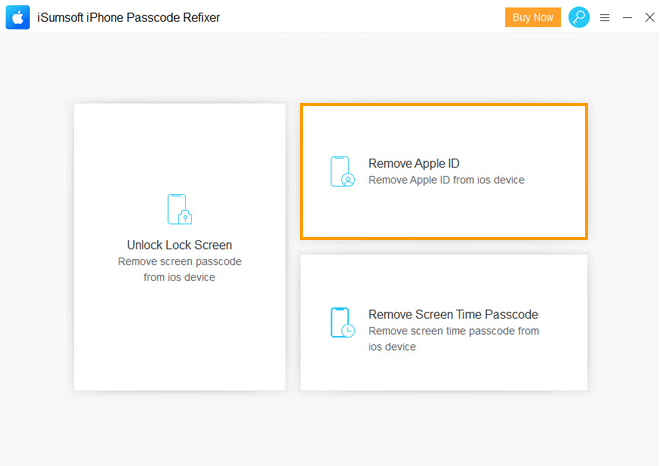Close the iPhone Passcode Refixer window
The image size is (660, 466).
coord(649,17)
